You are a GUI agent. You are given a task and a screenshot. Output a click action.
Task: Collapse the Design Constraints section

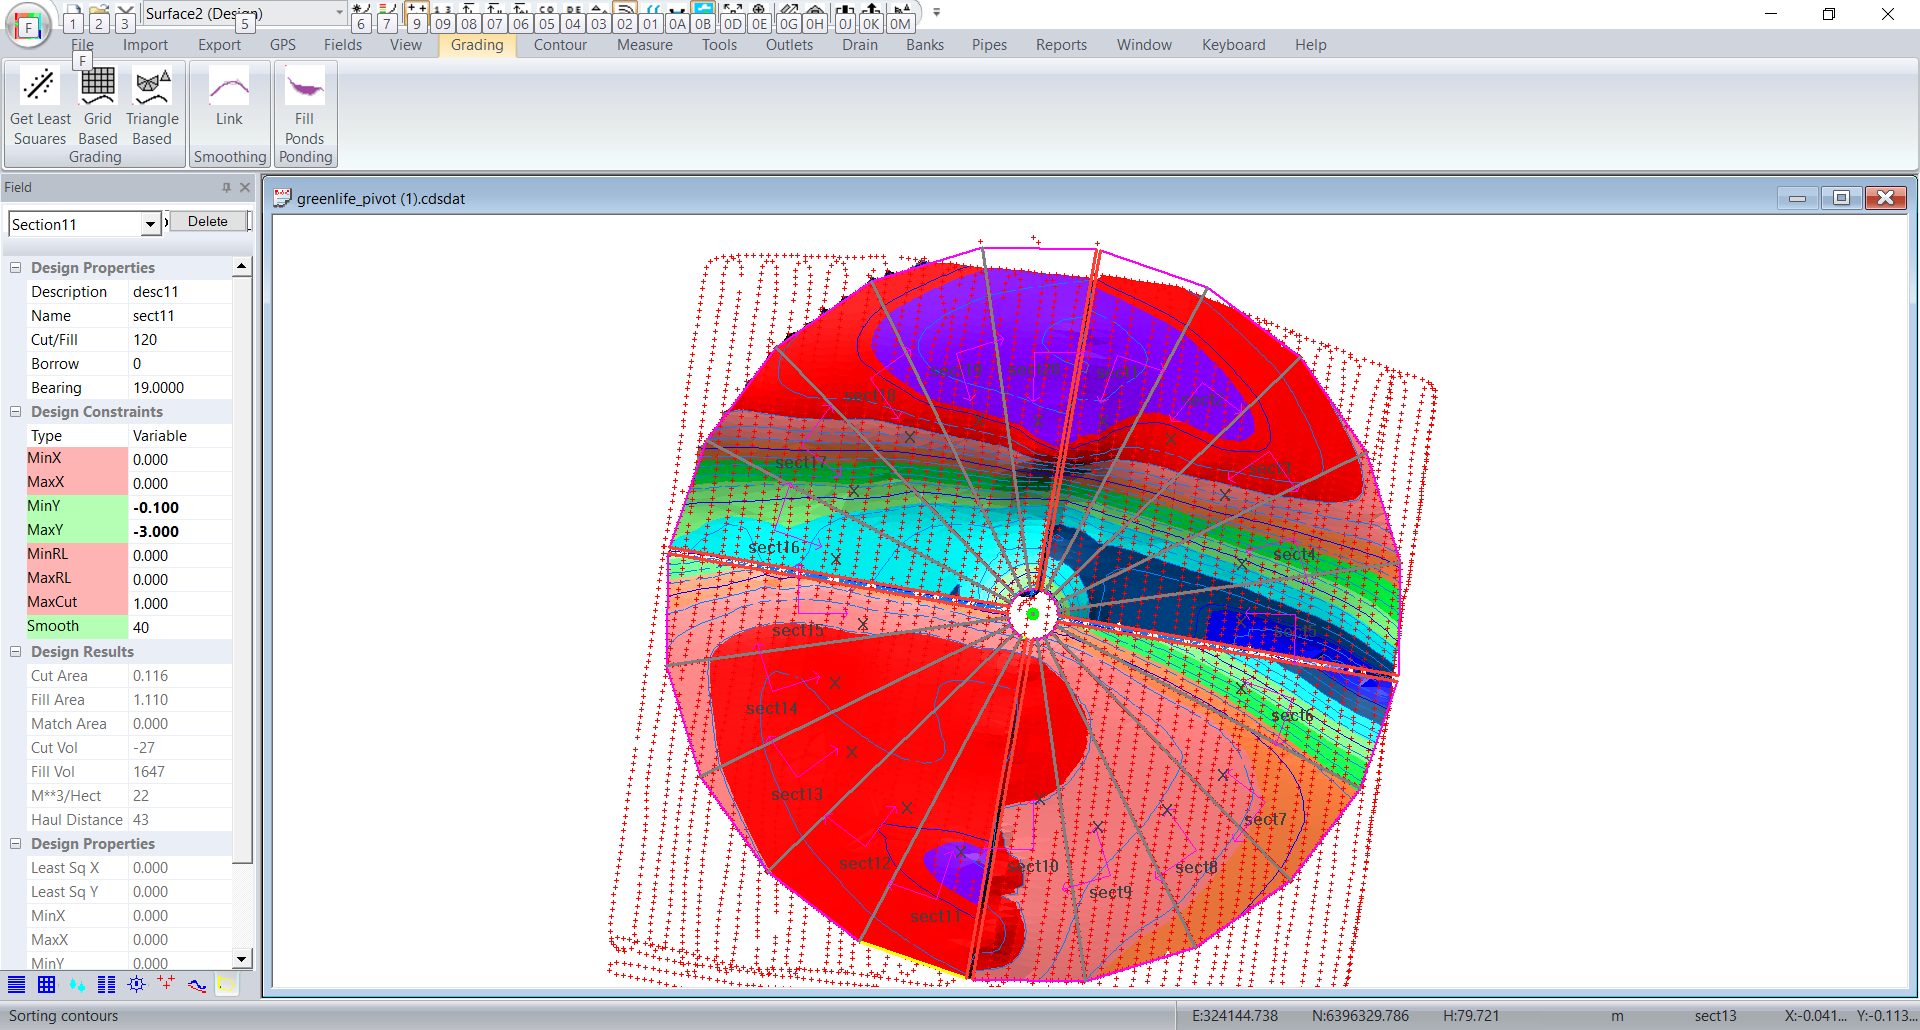[x=16, y=412]
